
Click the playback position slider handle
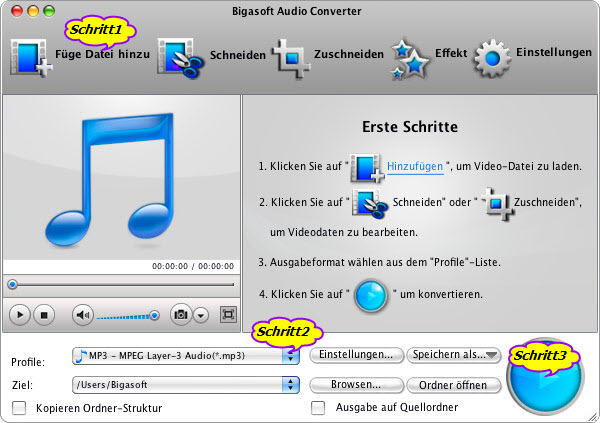pos(13,284)
